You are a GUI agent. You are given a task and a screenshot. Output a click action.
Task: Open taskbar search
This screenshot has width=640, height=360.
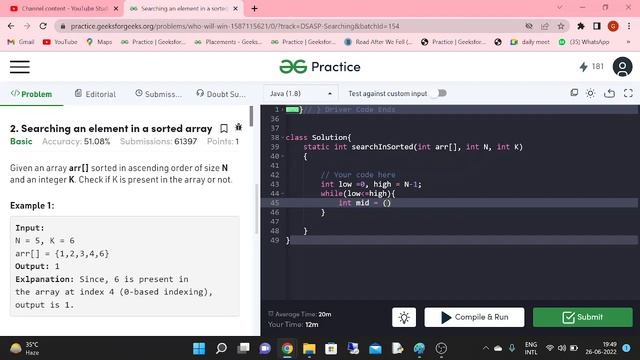[x=221, y=349]
